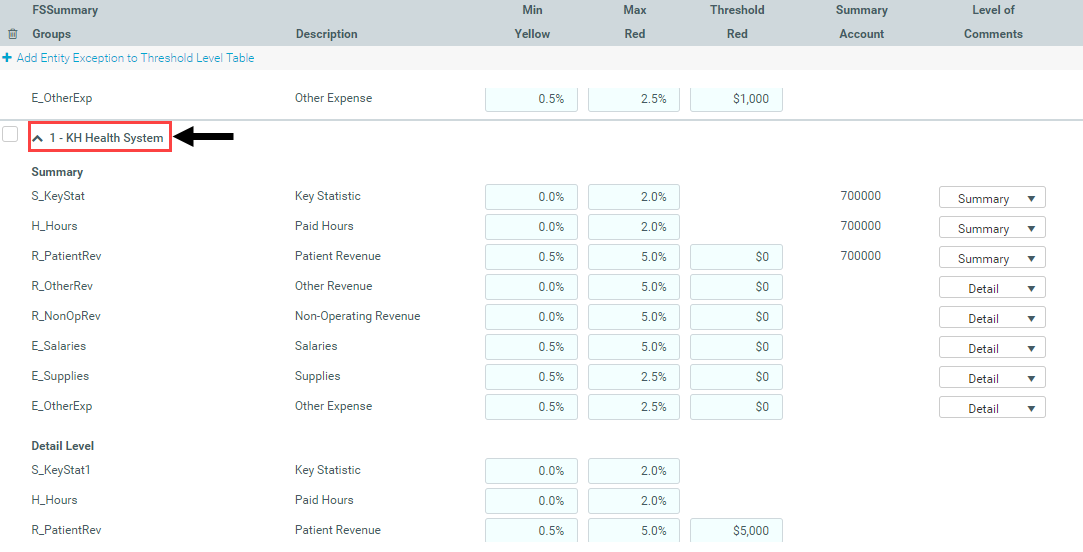This screenshot has width=1083, height=552.
Task: Click the Threshold Red field for E_Salaries
Action: coord(736,347)
